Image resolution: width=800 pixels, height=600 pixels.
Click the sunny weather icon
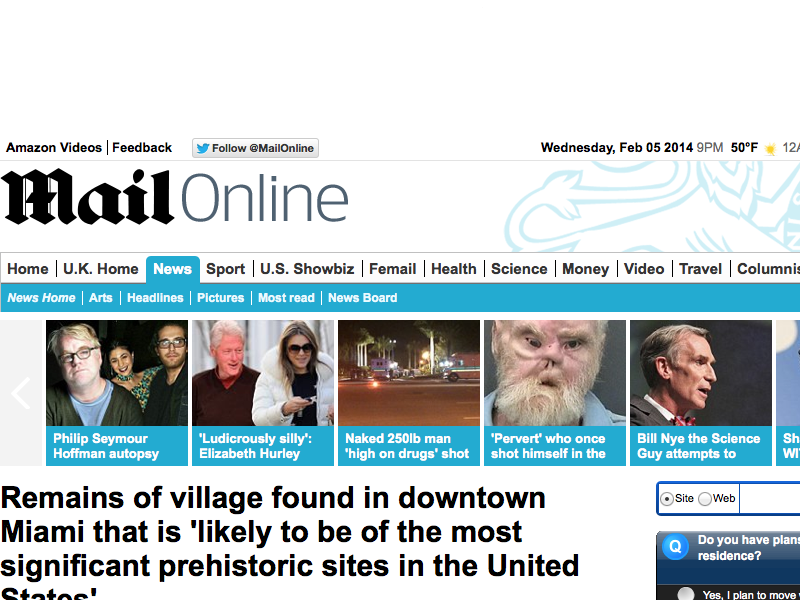pyautogui.click(x=770, y=148)
